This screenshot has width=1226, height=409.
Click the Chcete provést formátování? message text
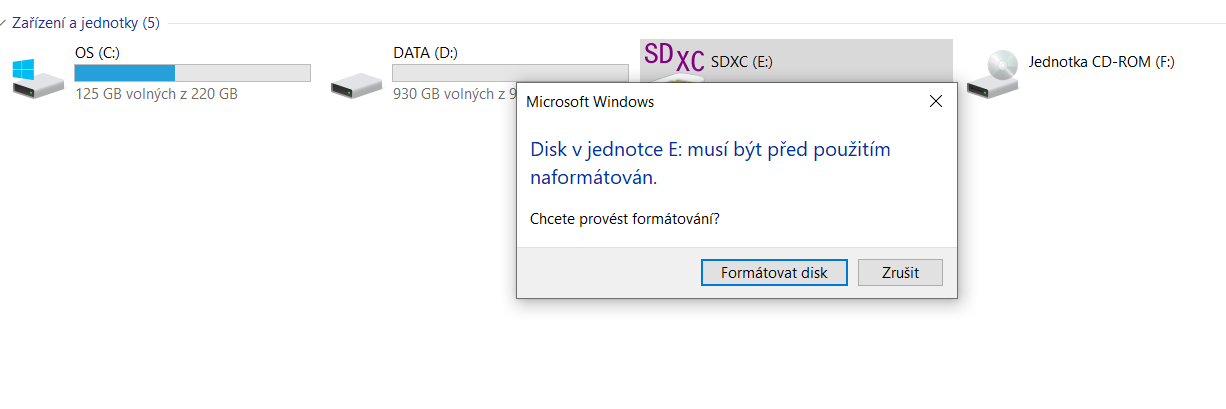pos(624,218)
